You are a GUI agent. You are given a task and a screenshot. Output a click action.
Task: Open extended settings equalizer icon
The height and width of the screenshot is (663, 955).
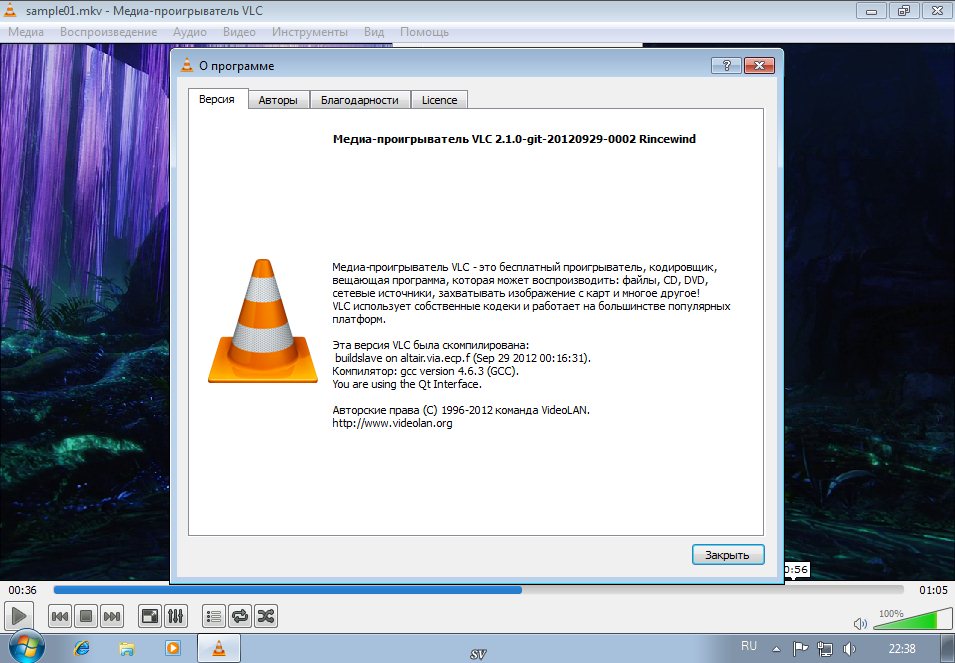pyautogui.click(x=174, y=617)
